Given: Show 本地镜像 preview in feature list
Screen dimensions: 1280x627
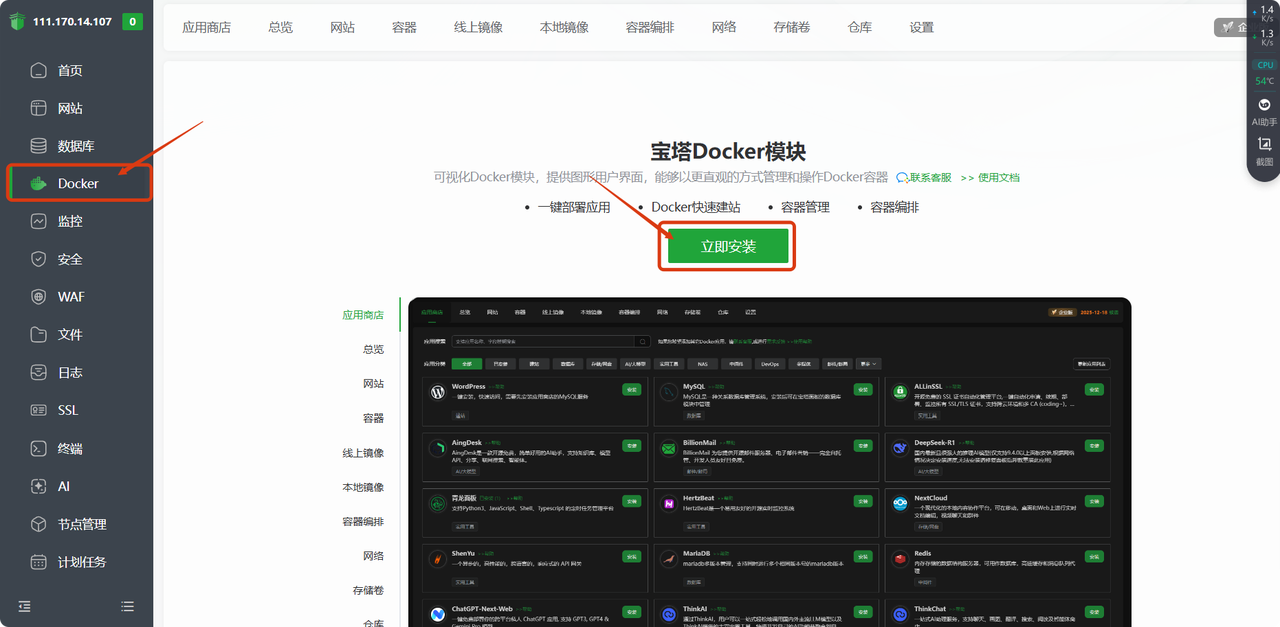Looking at the screenshot, I should (363, 487).
